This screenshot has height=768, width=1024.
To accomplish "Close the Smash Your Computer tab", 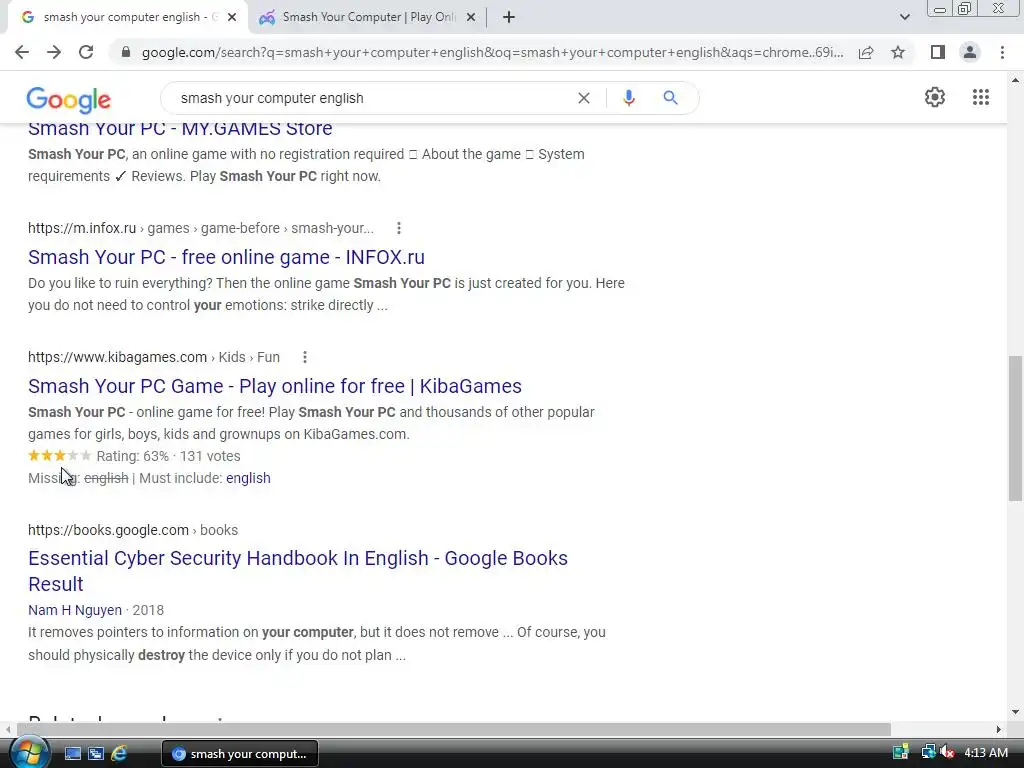I will [x=471, y=18].
